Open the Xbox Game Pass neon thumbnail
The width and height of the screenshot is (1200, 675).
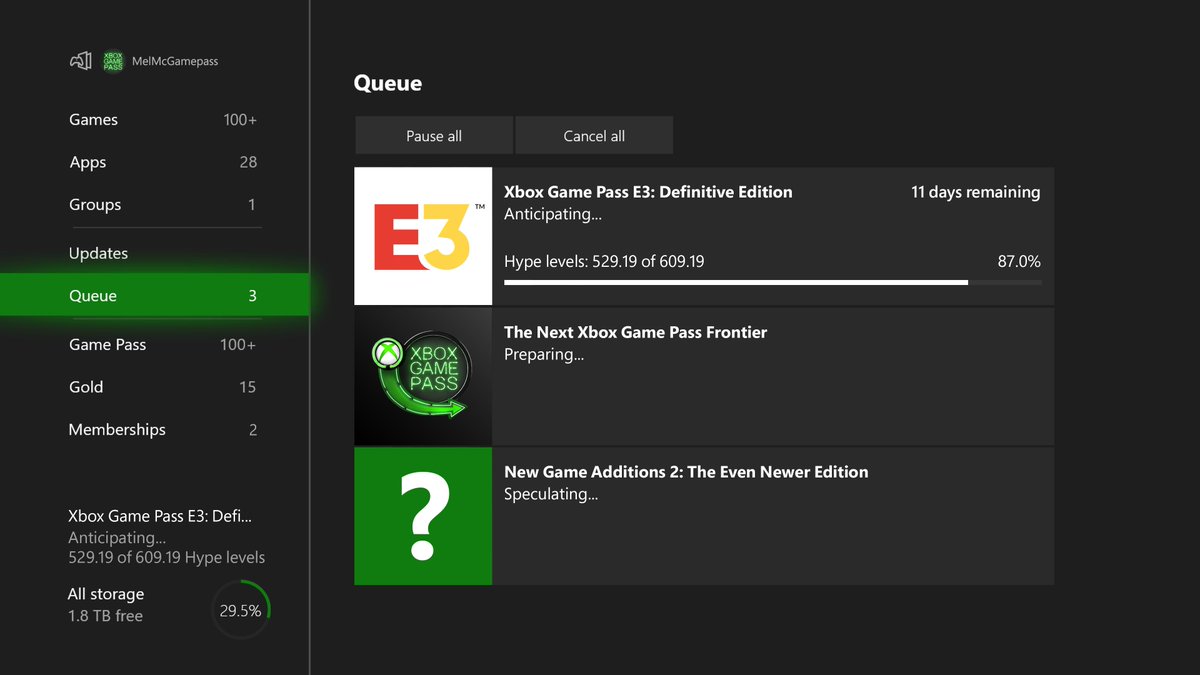(x=423, y=376)
